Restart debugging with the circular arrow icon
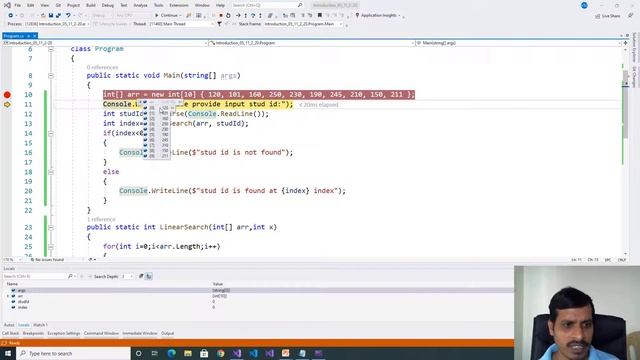This screenshot has width=640, height=360. pyautogui.click(x=228, y=16)
